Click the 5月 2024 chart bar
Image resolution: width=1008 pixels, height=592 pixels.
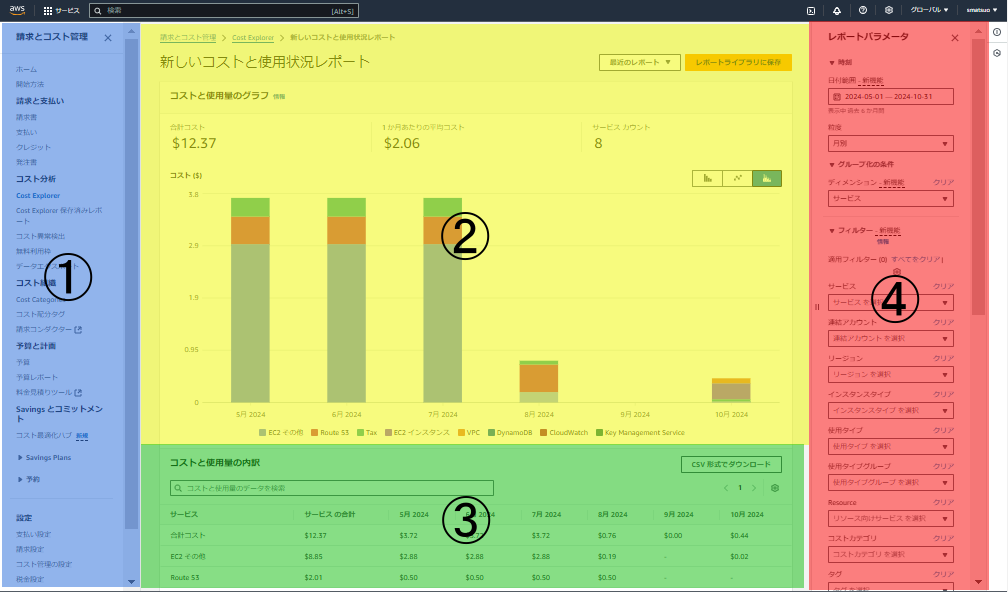250,300
